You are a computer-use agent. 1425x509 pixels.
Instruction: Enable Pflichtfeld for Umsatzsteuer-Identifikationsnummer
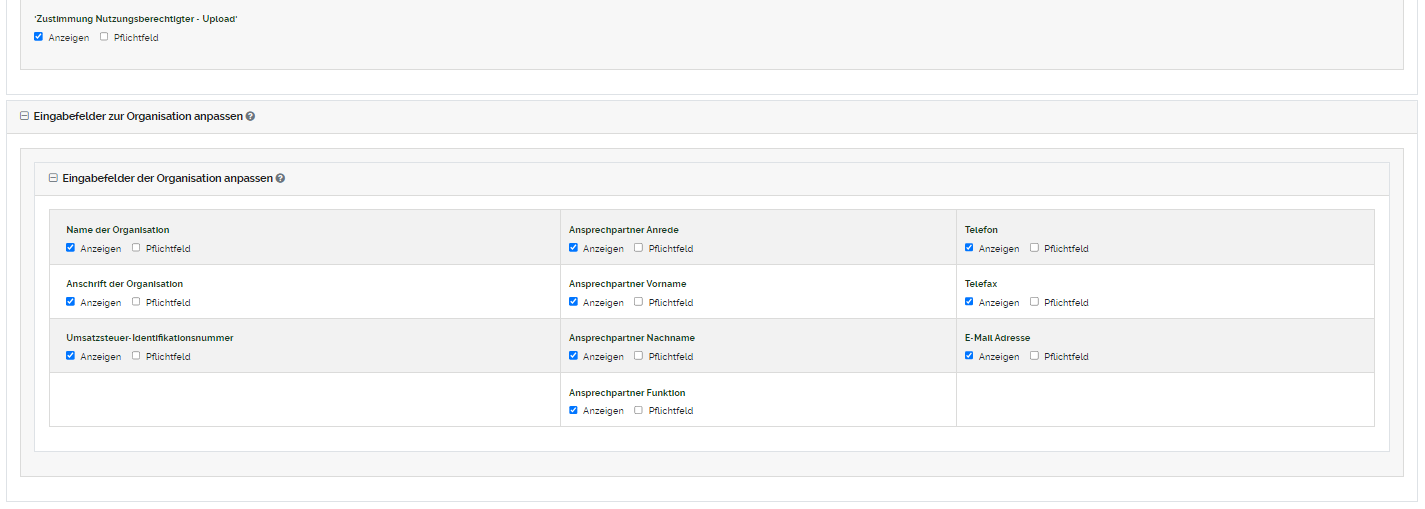pos(136,356)
